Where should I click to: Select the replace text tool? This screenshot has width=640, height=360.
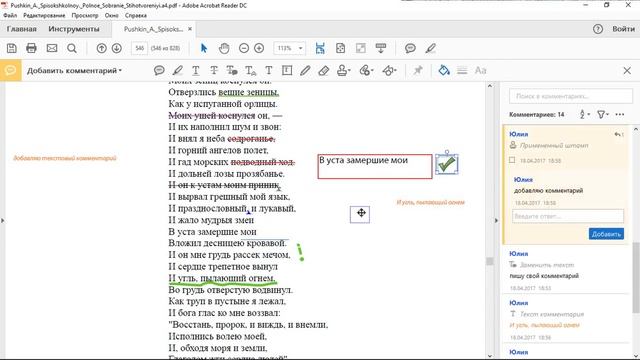232,71
